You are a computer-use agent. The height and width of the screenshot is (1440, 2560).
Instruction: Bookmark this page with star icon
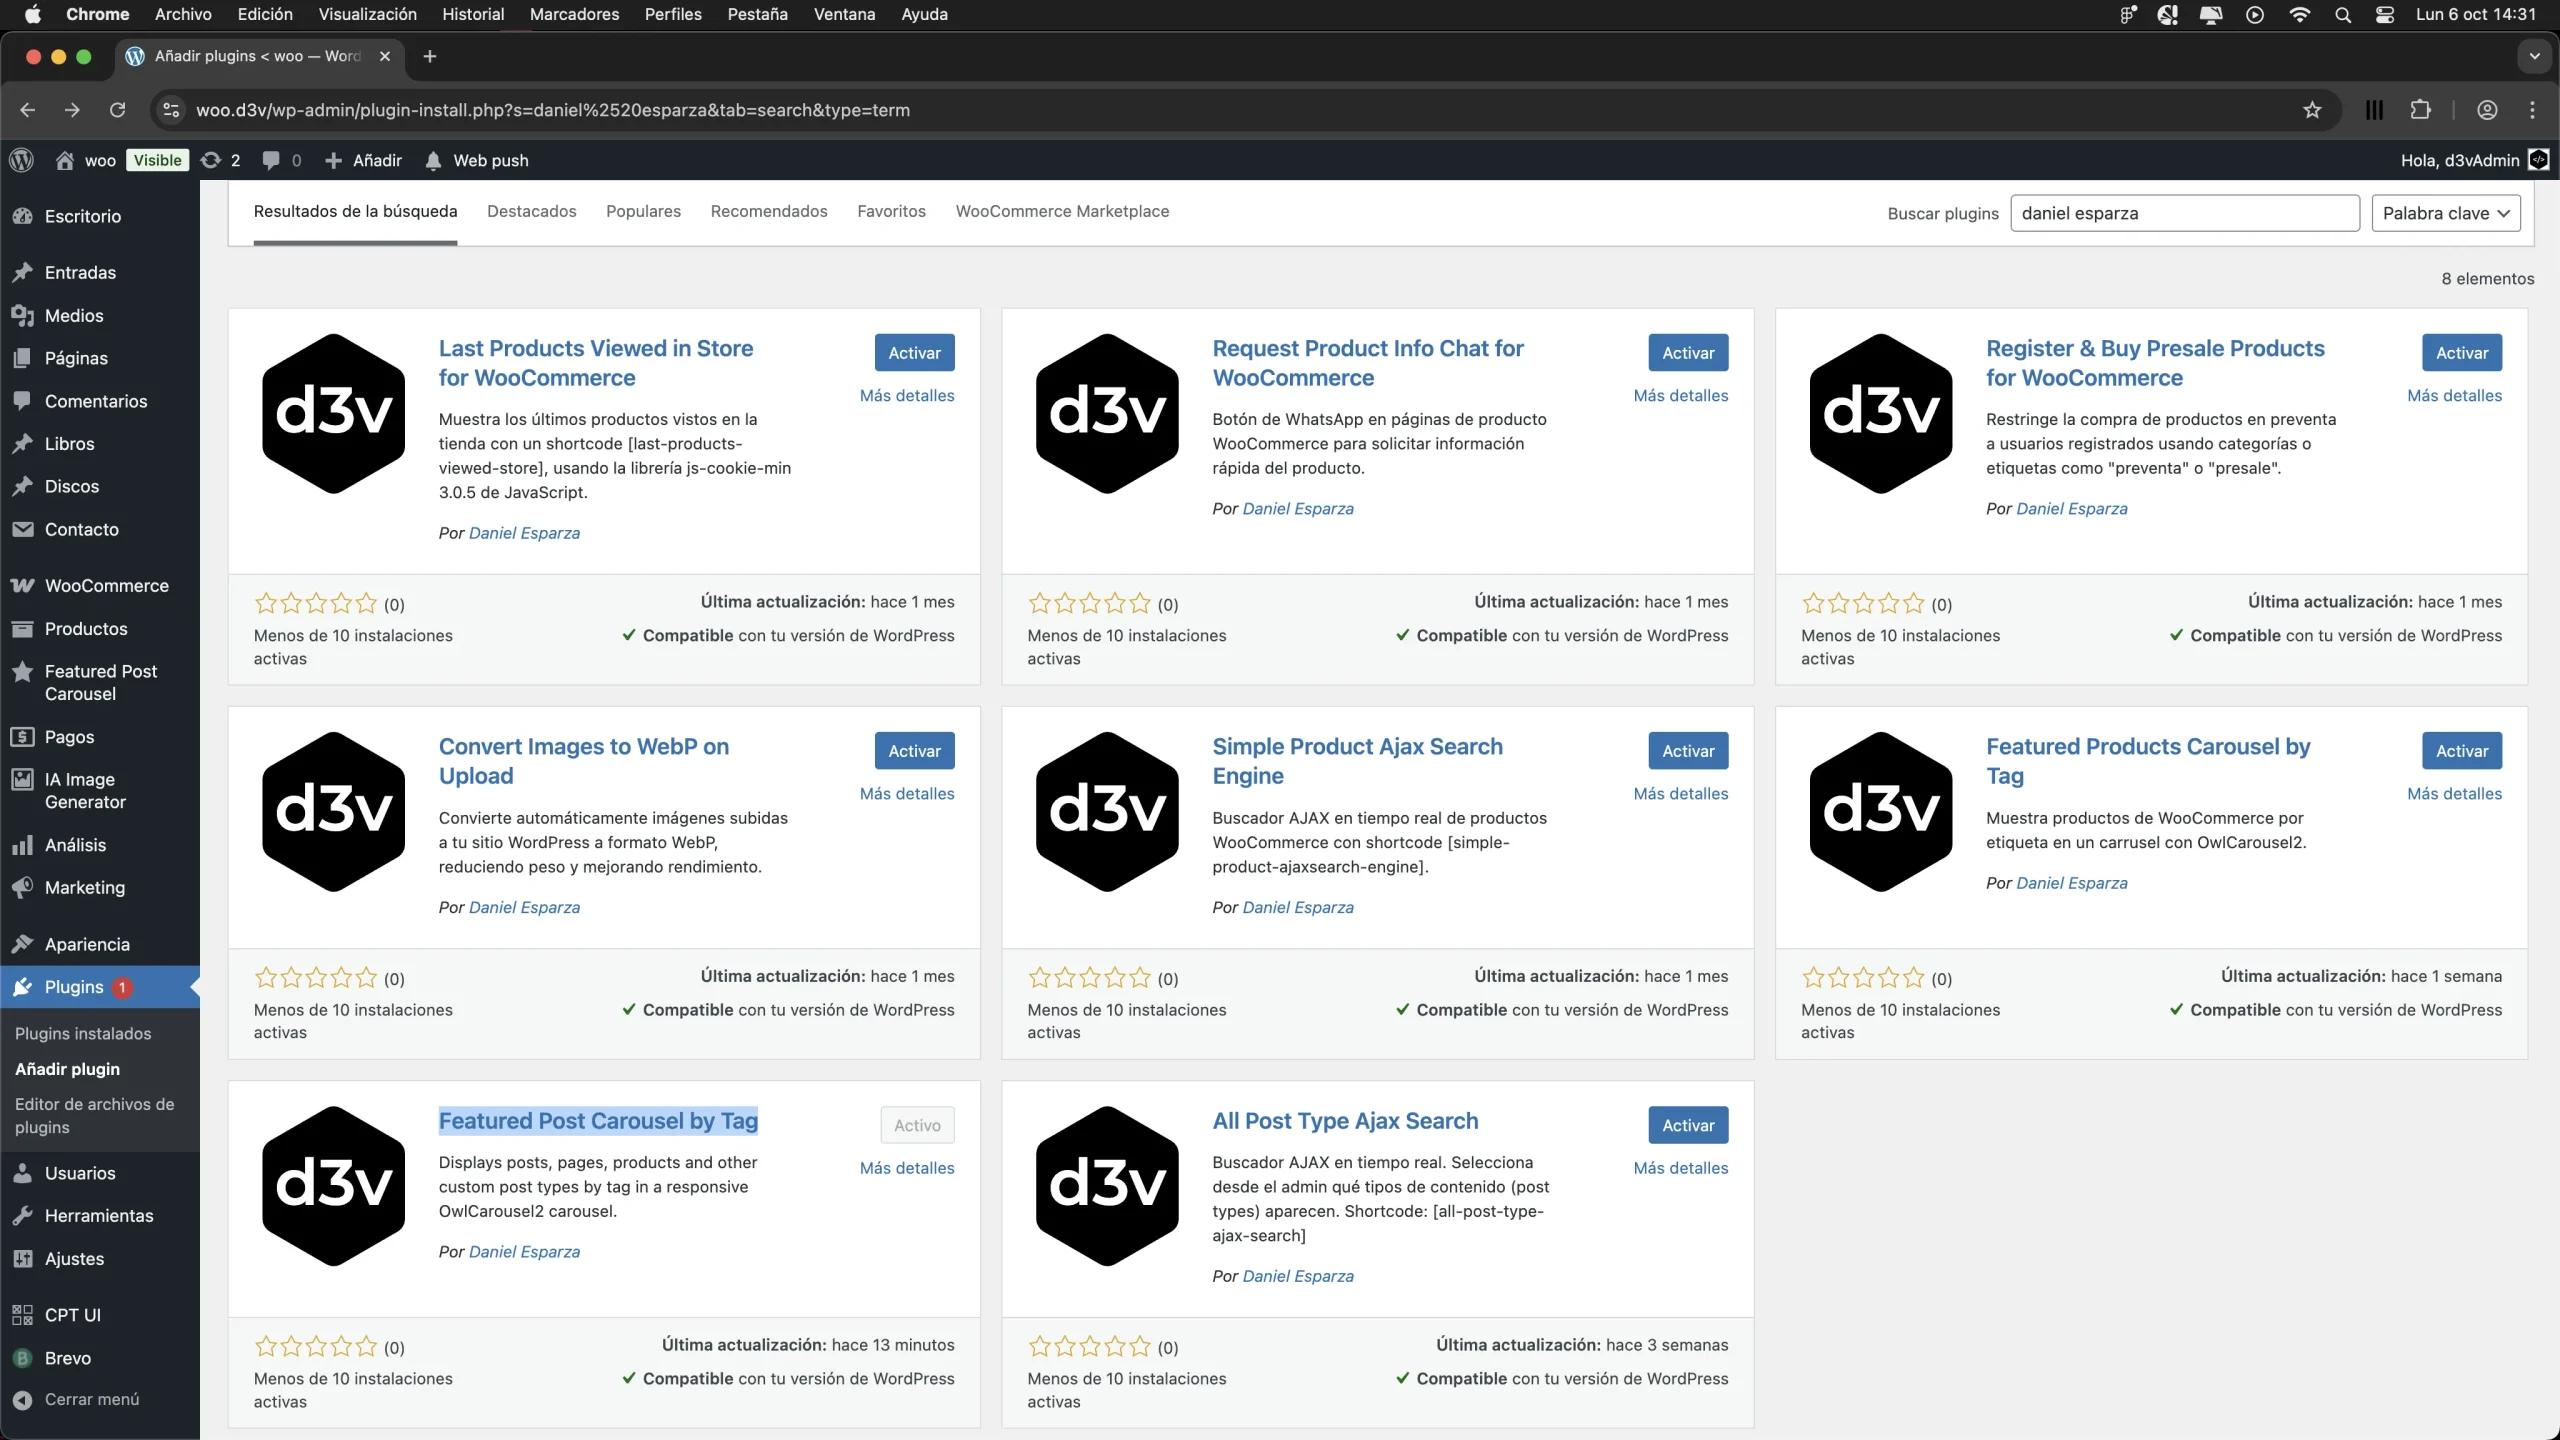coord(2311,110)
